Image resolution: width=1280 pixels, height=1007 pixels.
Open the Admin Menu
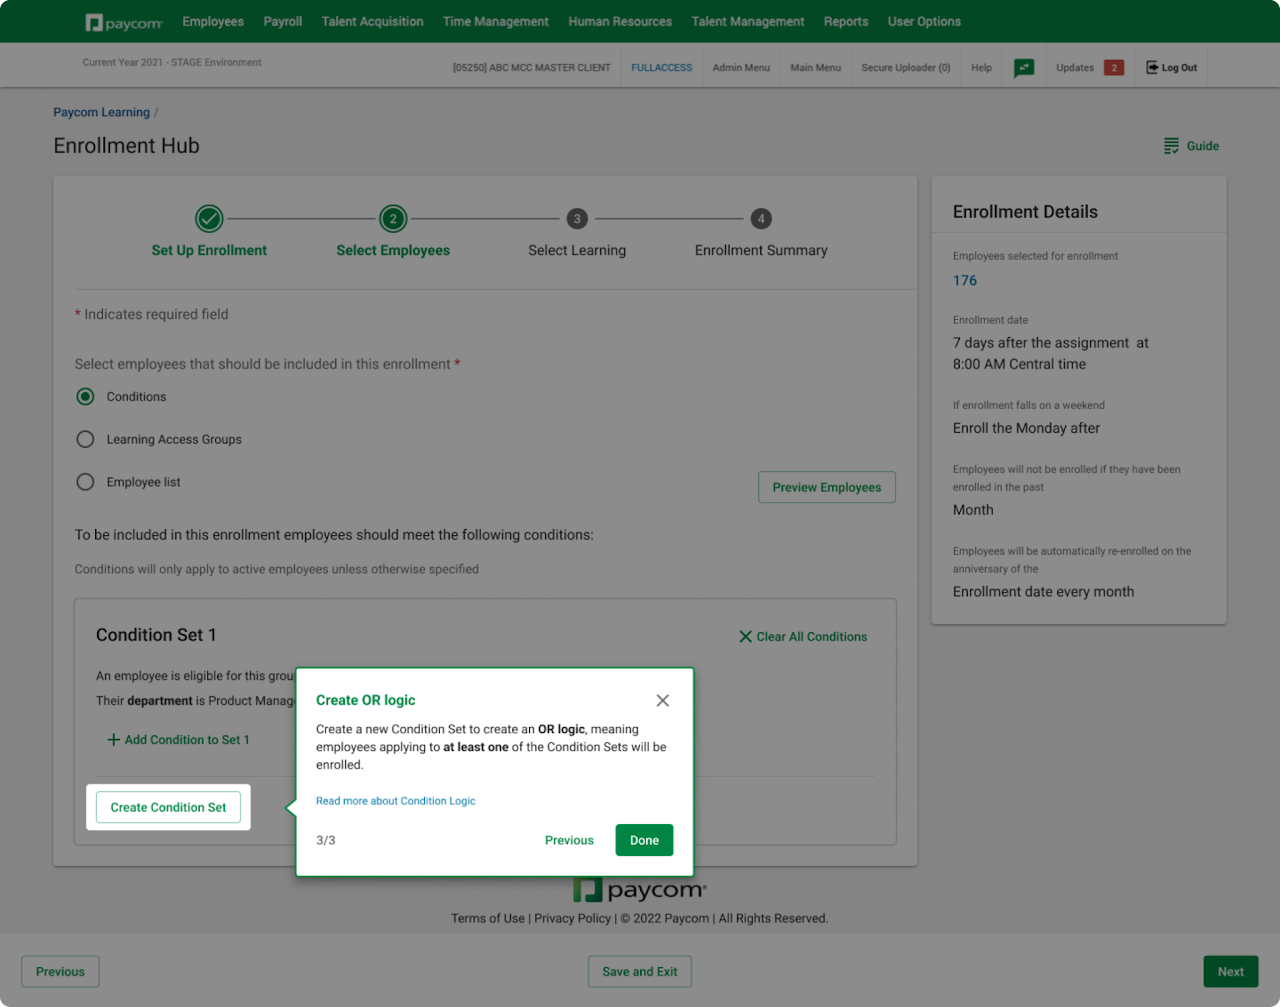point(741,68)
